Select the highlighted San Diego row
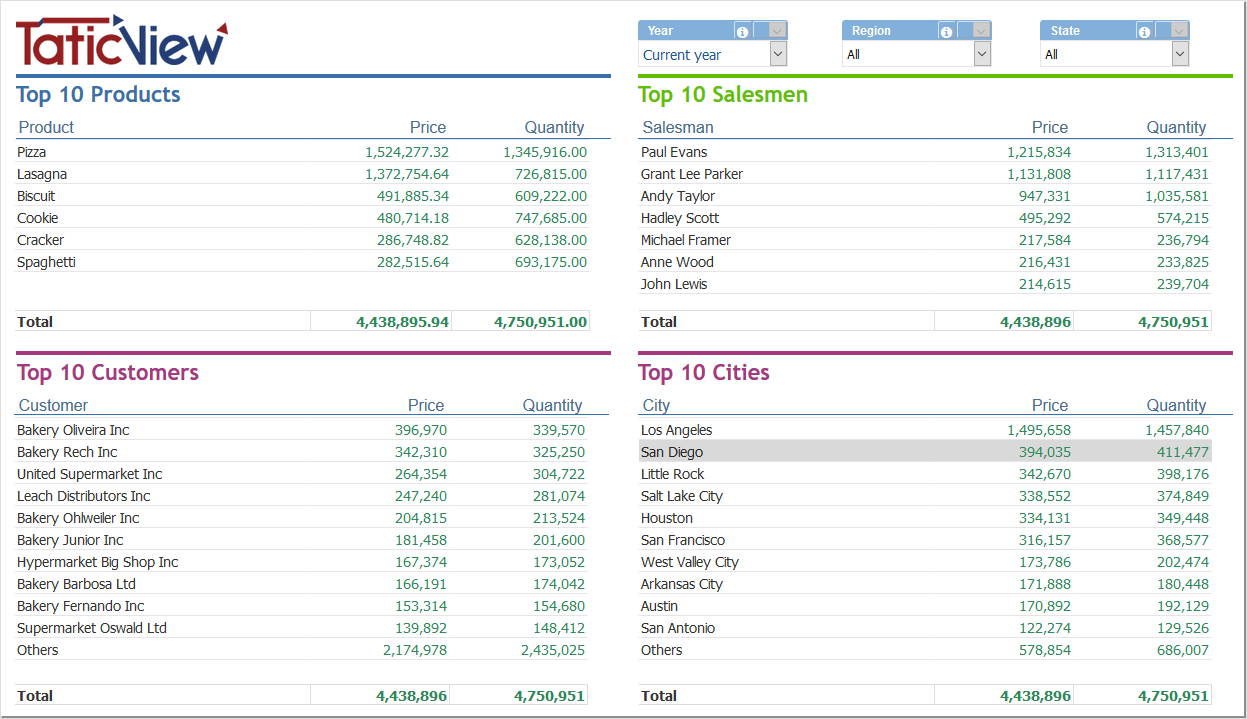This screenshot has width=1247, height=719. [x=672, y=452]
